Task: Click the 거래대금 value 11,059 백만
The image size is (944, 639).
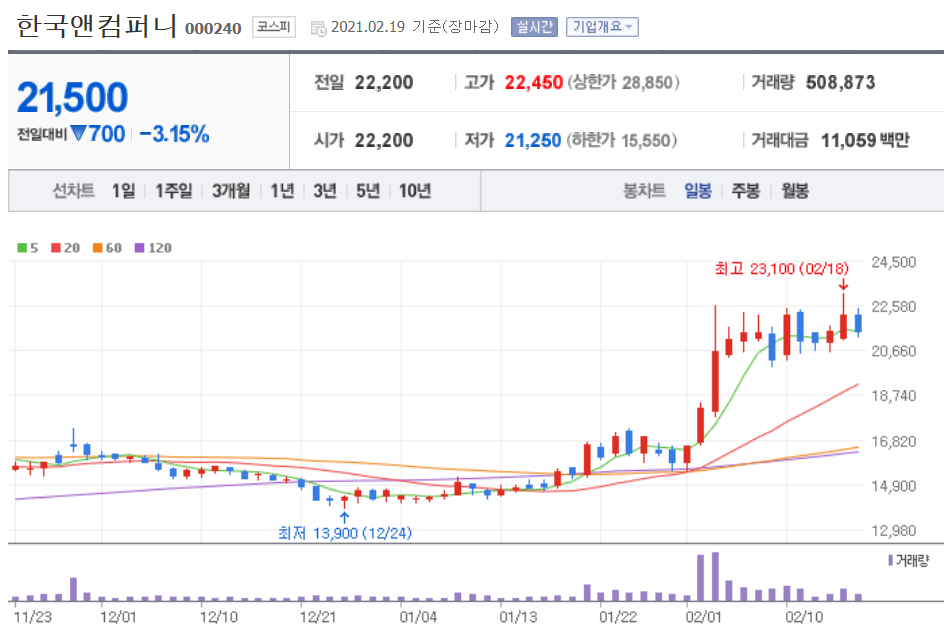Action: 865,140
